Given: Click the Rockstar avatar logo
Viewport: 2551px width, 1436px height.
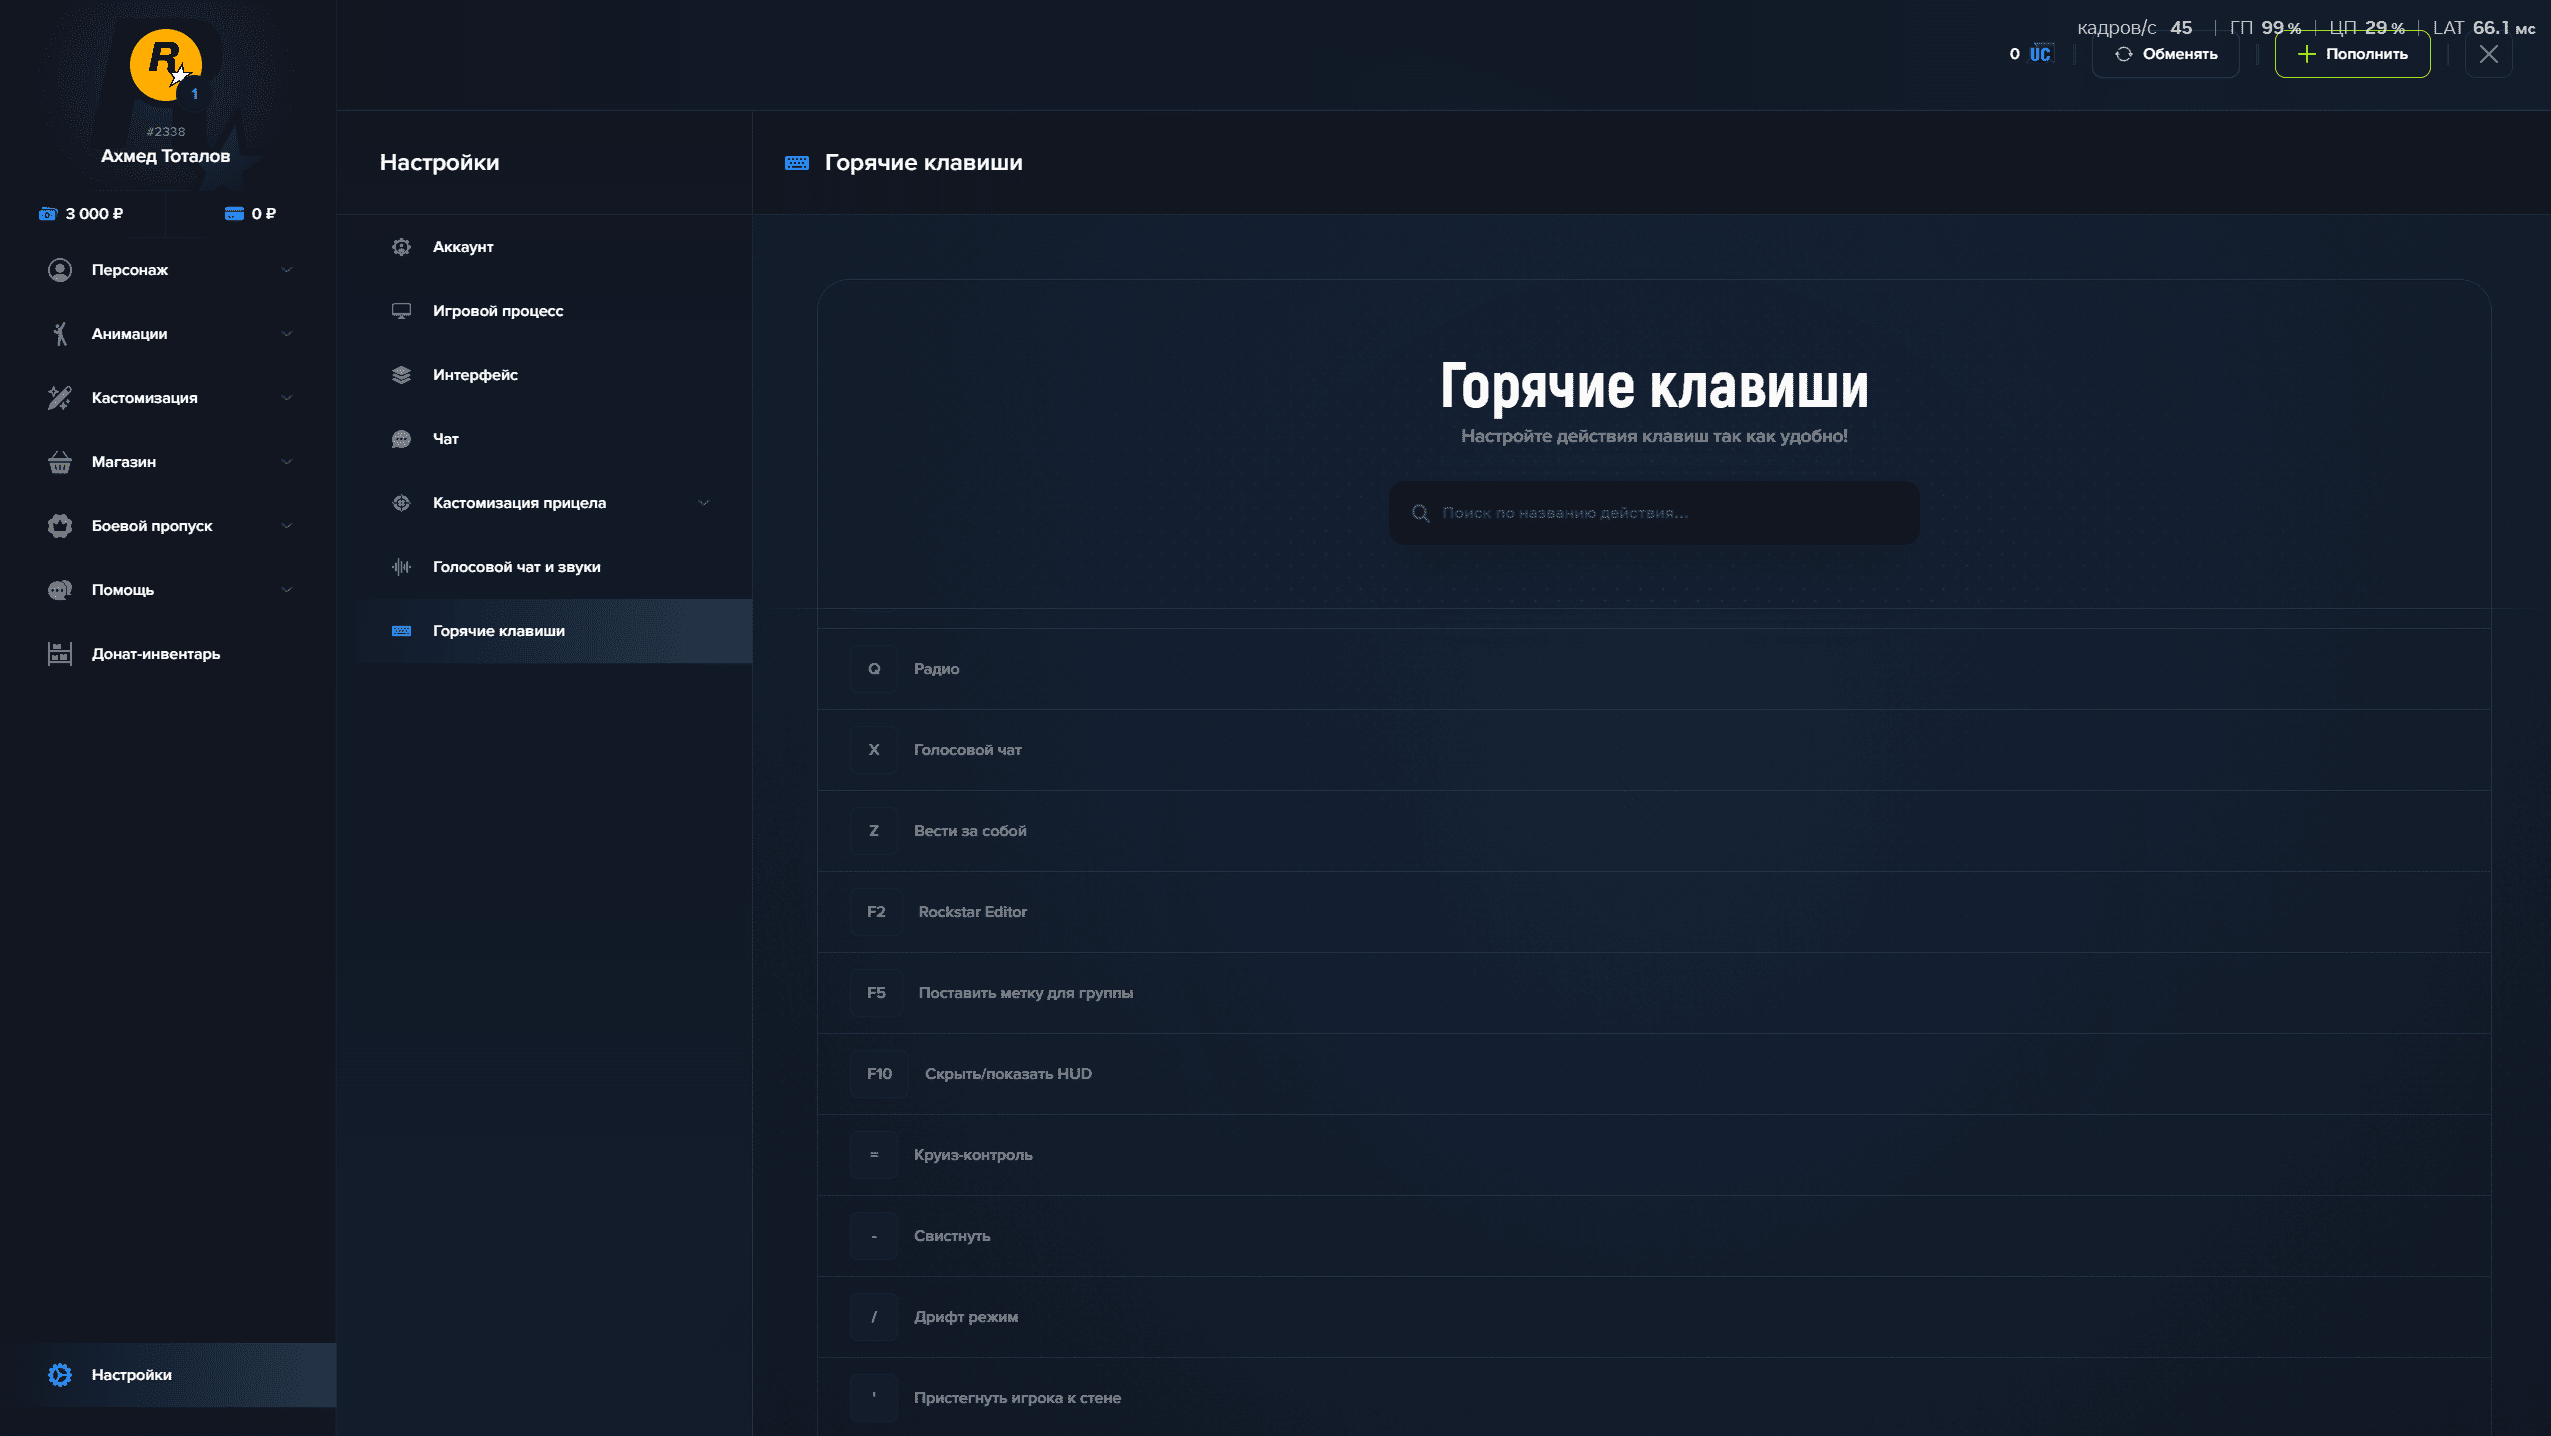Looking at the screenshot, I should [166, 64].
